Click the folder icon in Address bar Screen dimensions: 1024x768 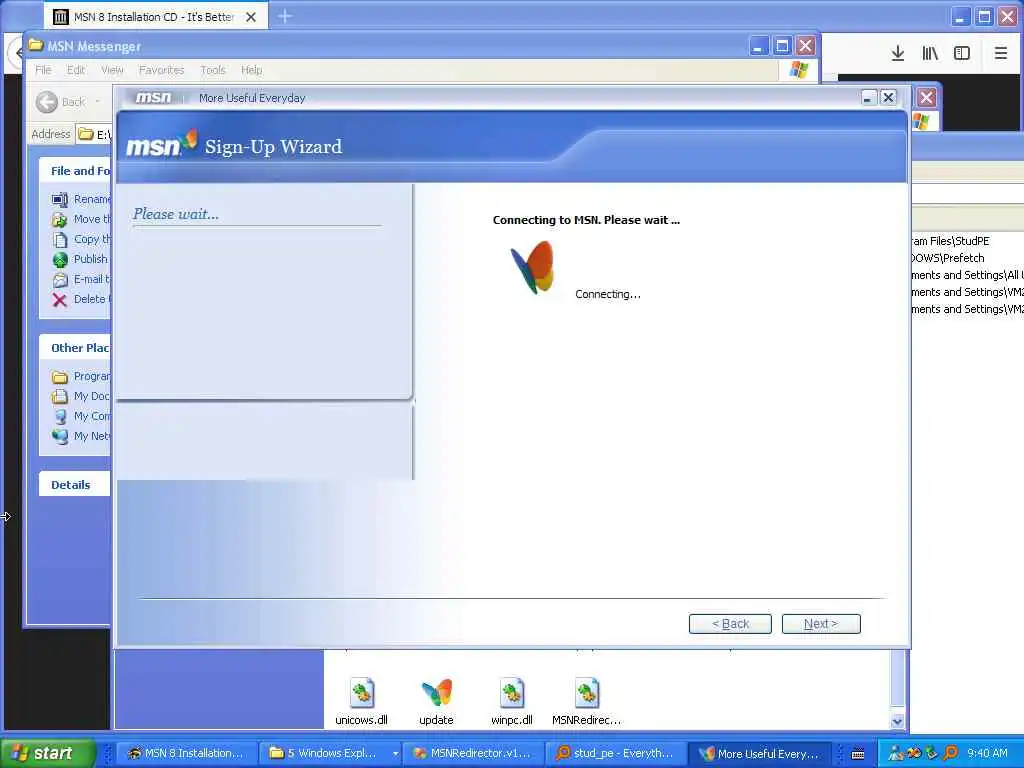pyautogui.click(x=86, y=135)
